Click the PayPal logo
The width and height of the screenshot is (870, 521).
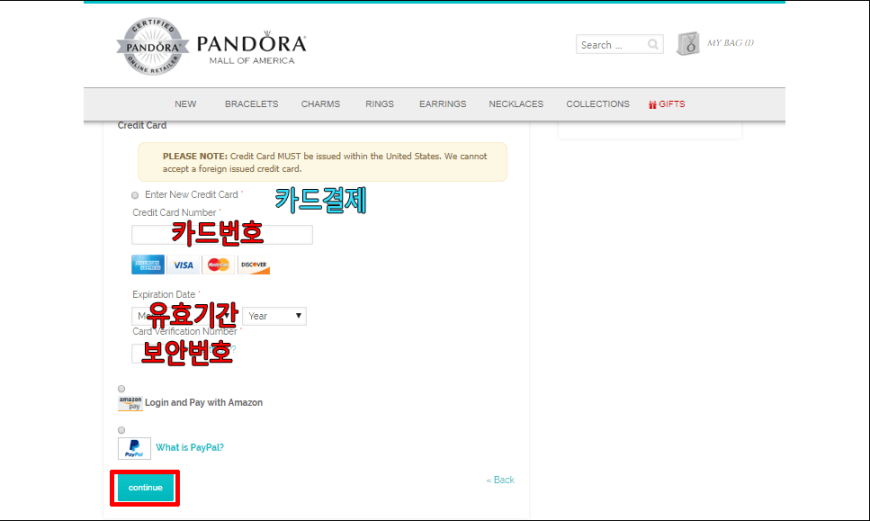tap(134, 448)
